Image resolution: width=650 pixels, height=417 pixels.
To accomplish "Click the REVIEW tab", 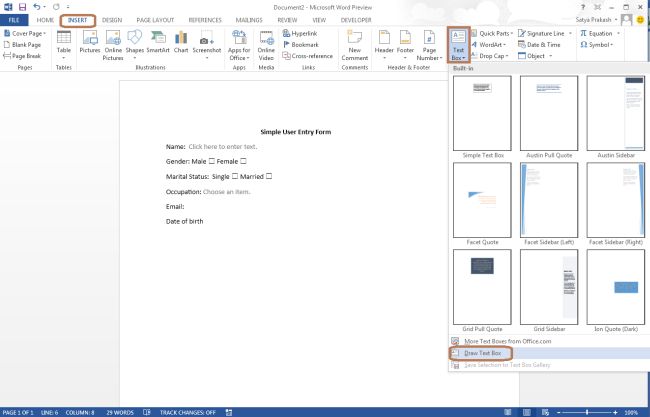I will tap(287, 20).
